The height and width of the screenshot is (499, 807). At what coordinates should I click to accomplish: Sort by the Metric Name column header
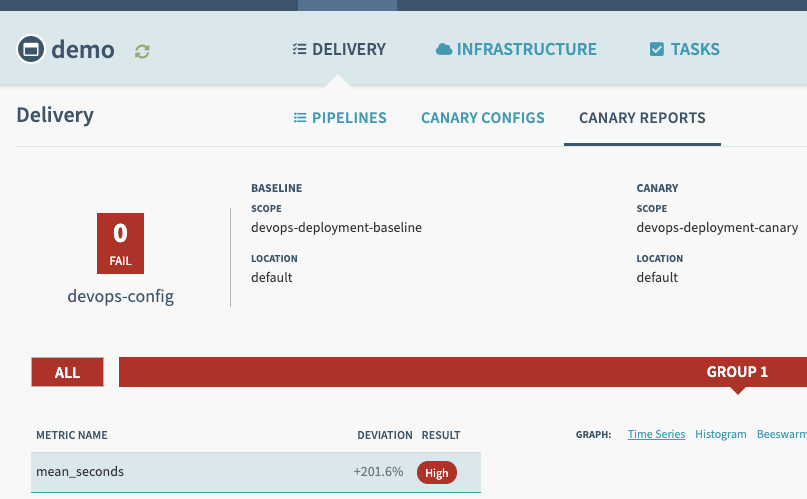[72, 435]
